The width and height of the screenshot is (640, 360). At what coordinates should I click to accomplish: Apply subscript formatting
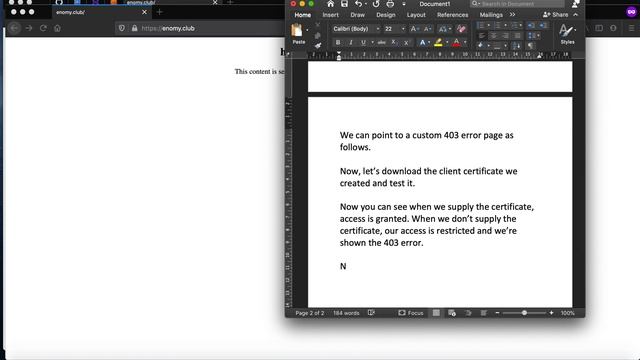point(393,42)
